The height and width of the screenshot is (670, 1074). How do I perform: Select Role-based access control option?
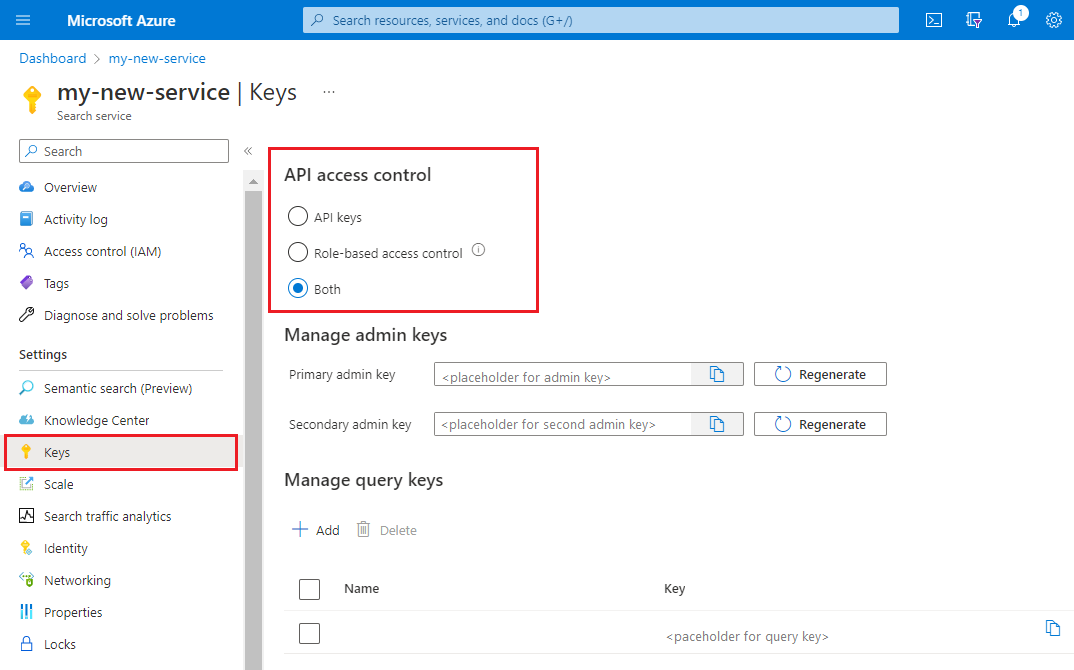(x=298, y=253)
